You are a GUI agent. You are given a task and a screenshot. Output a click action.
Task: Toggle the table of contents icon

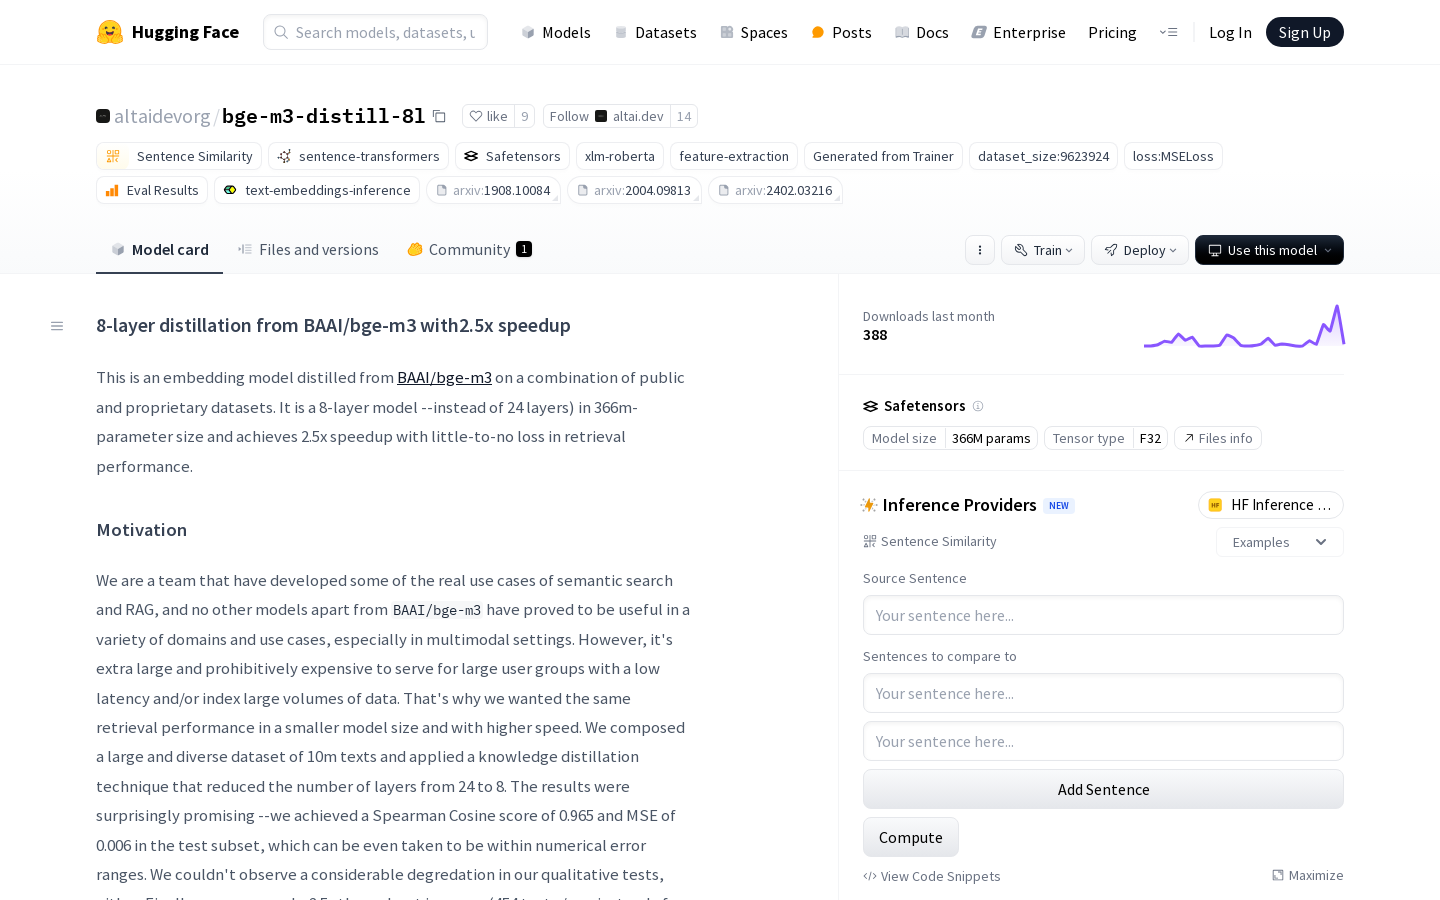point(57,326)
